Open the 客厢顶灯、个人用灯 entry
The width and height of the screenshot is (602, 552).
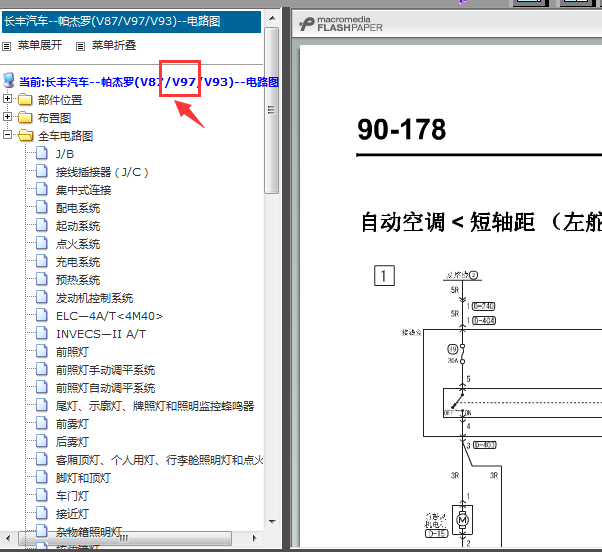click(x=160, y=460)
